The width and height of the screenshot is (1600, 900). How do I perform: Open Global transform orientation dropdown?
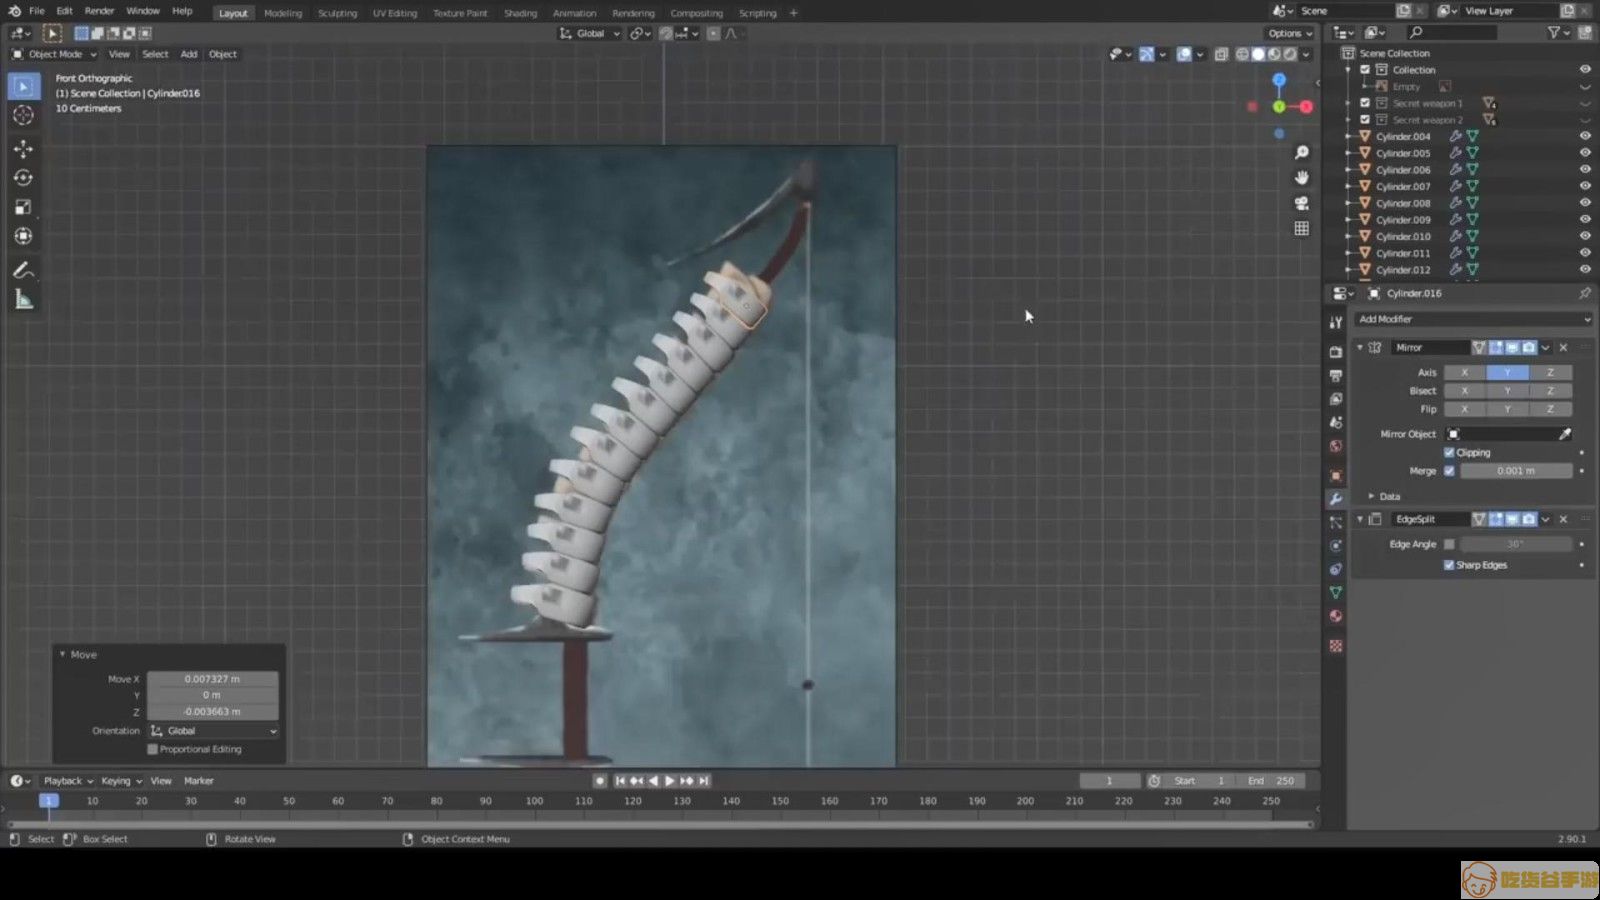[590, 33]
